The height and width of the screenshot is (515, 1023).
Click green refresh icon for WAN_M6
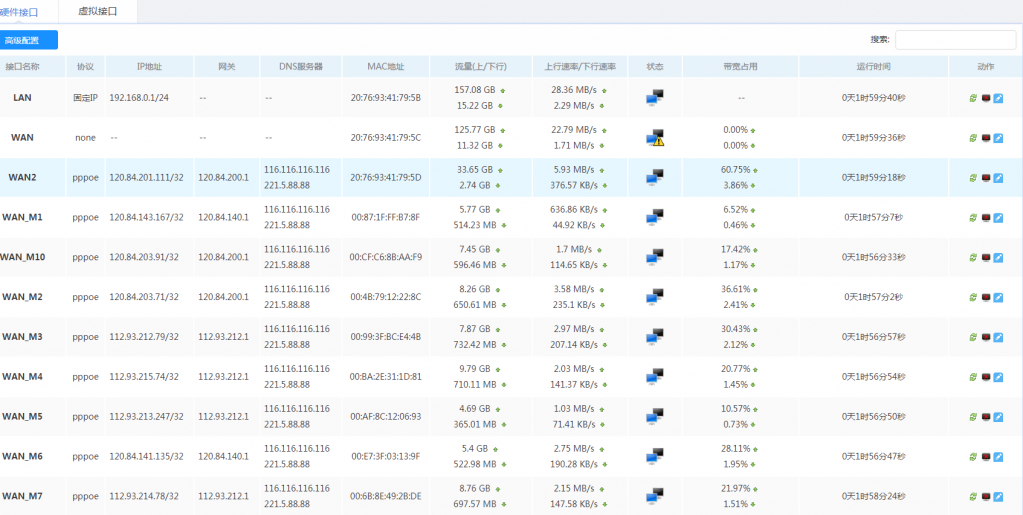[974, 457]
